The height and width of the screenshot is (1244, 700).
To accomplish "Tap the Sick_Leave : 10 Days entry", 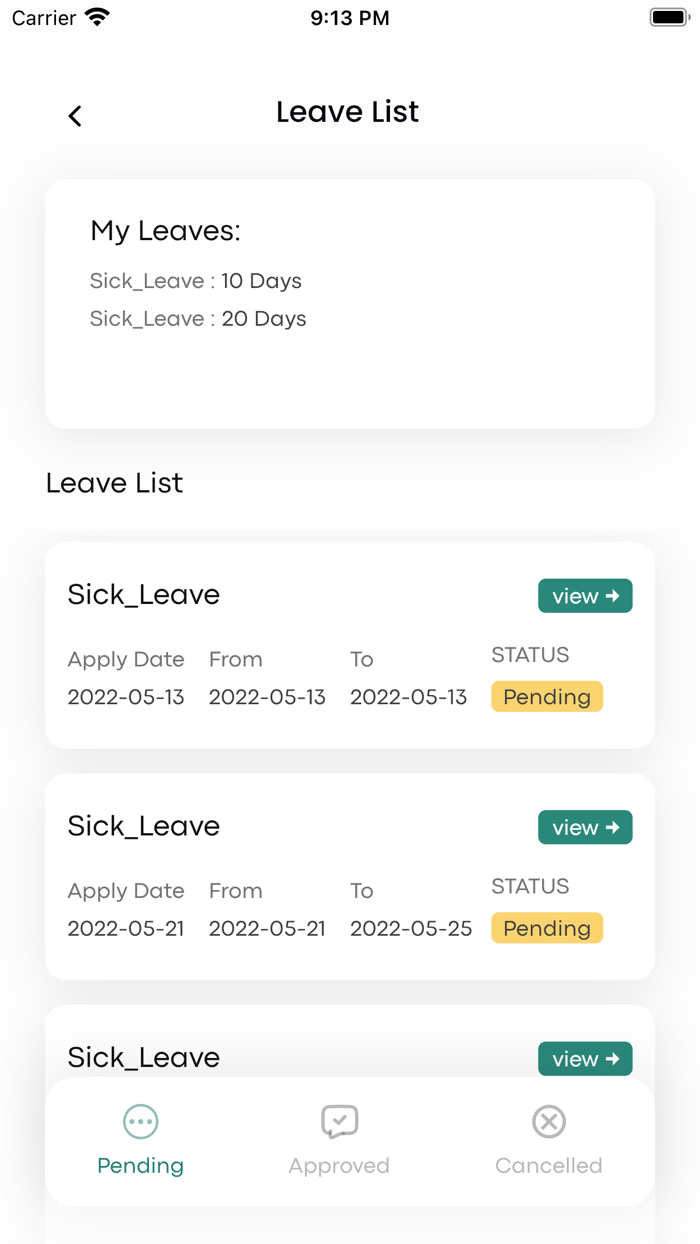I will (196, 281).
